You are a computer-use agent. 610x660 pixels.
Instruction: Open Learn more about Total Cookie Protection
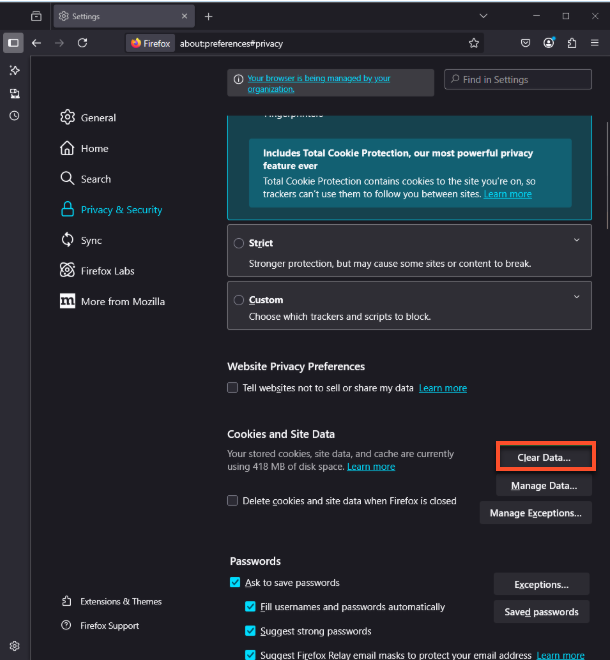tap(508, 194)
